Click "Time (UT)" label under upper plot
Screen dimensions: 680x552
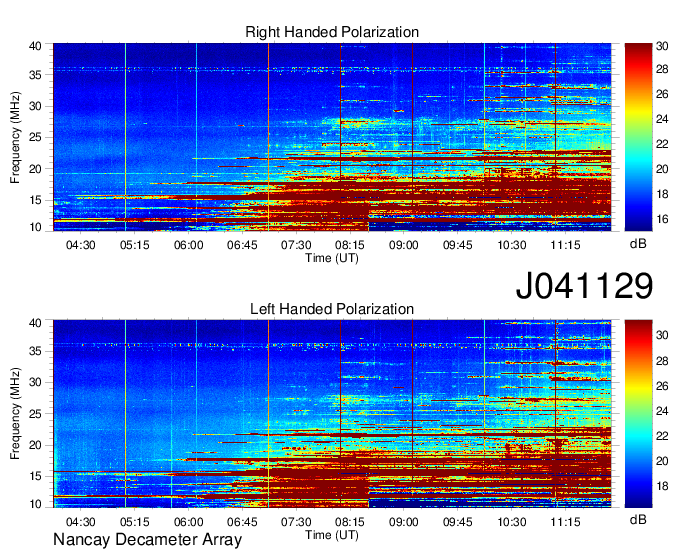(x=332, y=258)
